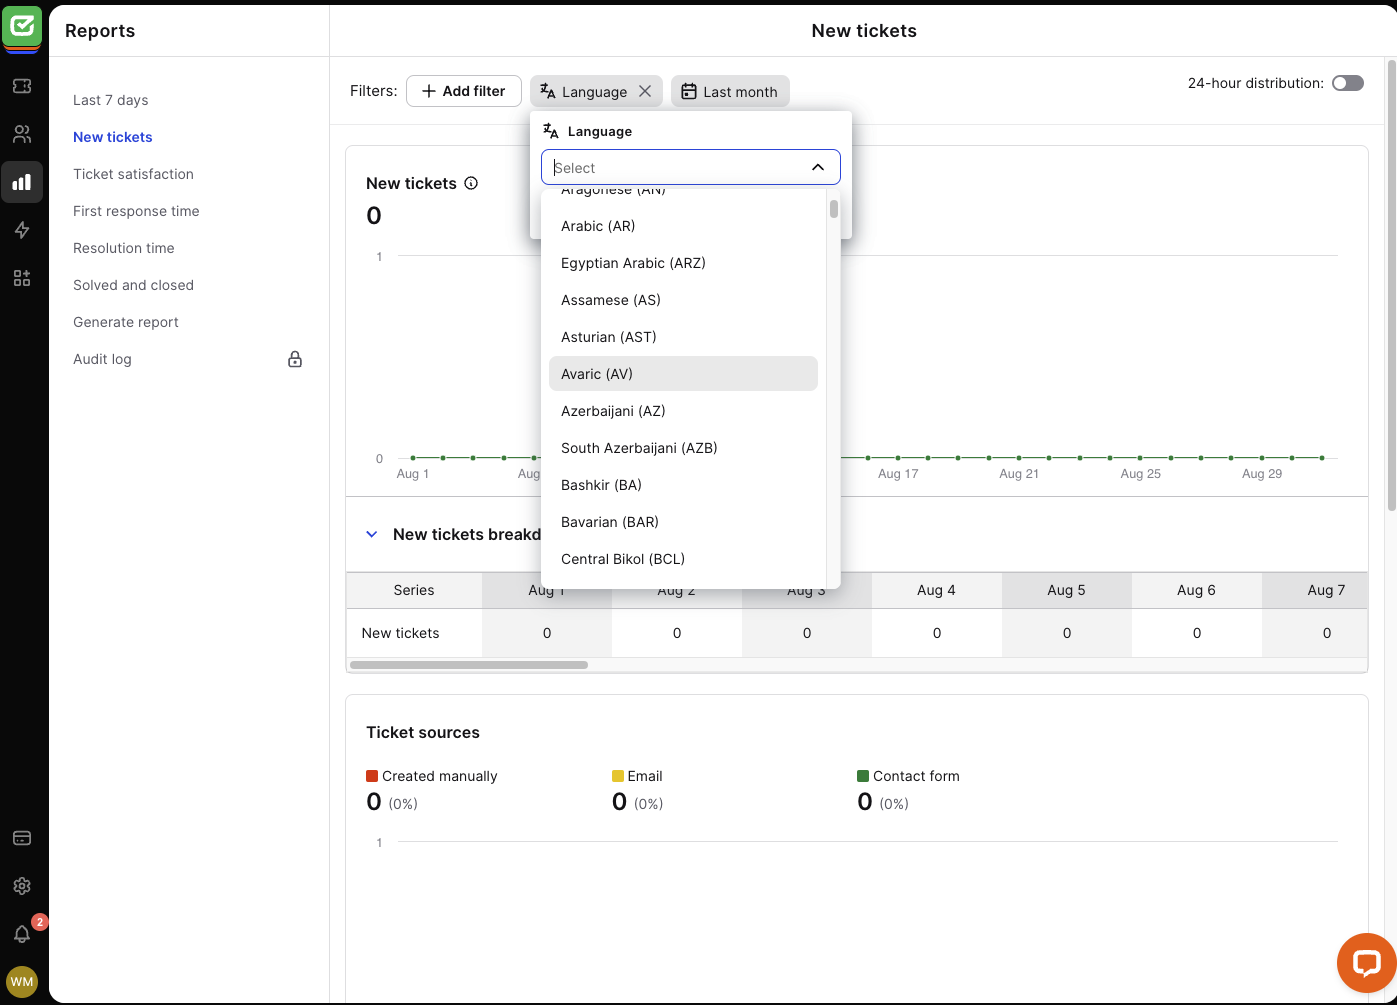The height and width of the screenshot is (1005, 1397).
Task: Click the green app logo icon
Action: [x=22, y=27]
